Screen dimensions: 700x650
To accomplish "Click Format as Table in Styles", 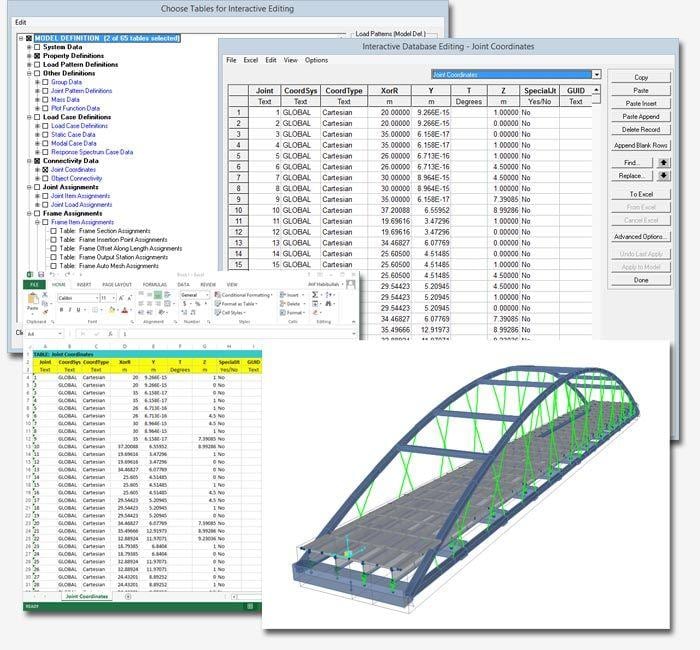I will click(x=236, y=304).
